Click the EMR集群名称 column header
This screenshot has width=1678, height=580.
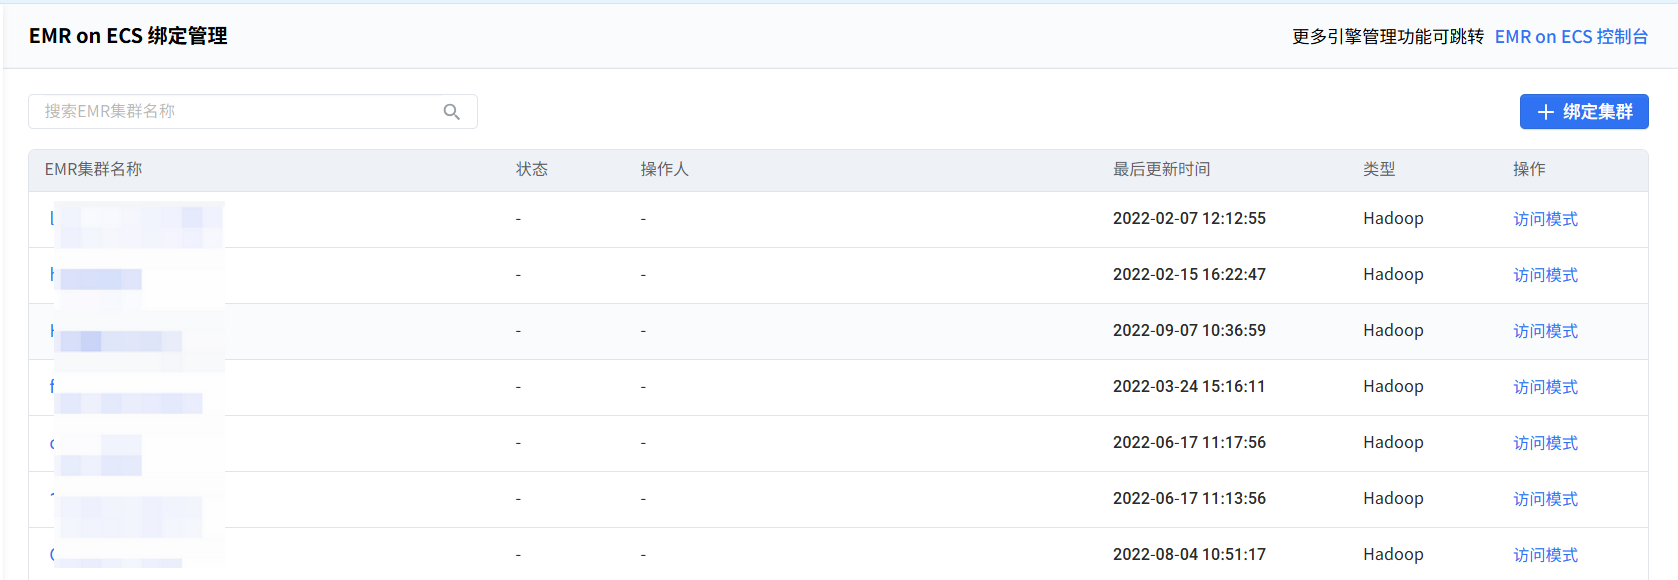click(x=93, y=169)
